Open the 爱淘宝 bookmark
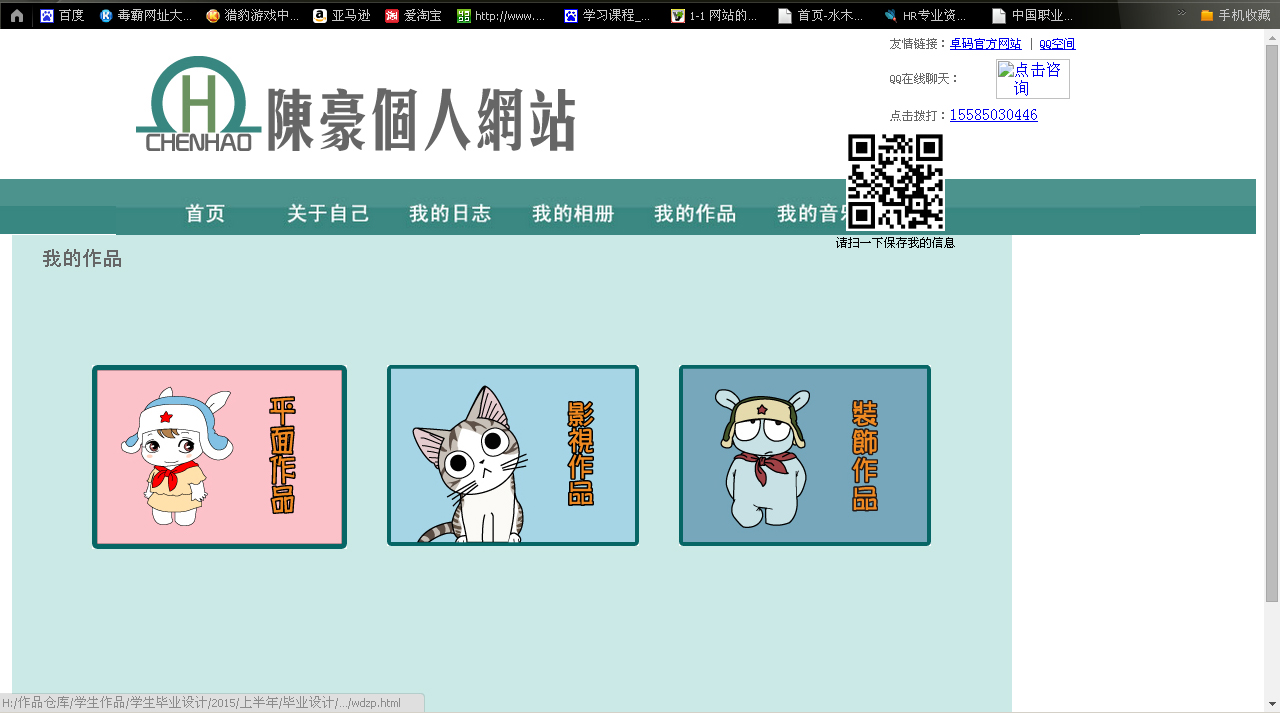1280x714 pixels. (413, 16)
